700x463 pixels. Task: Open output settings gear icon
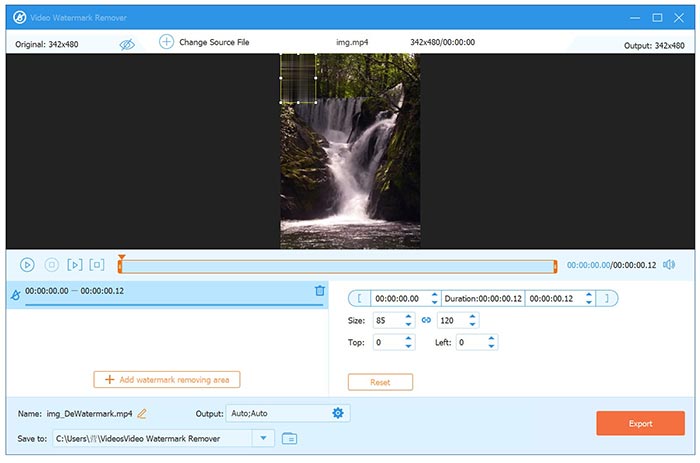[x=338, y=413]
